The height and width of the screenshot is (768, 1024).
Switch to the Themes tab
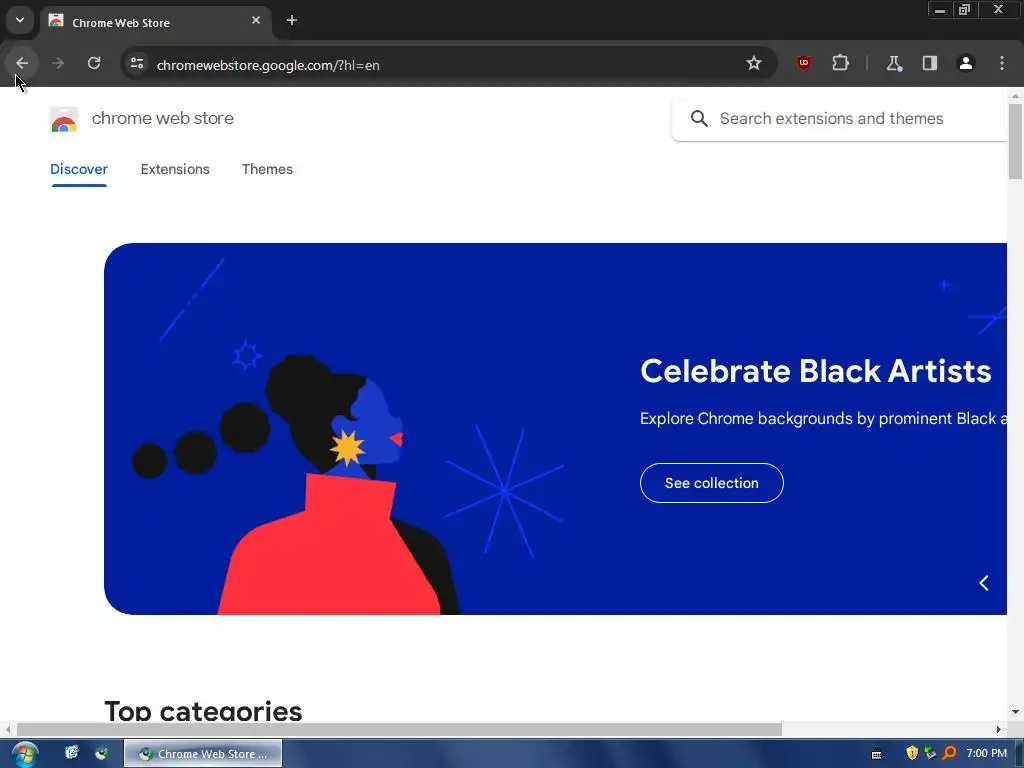click(267, 169)
